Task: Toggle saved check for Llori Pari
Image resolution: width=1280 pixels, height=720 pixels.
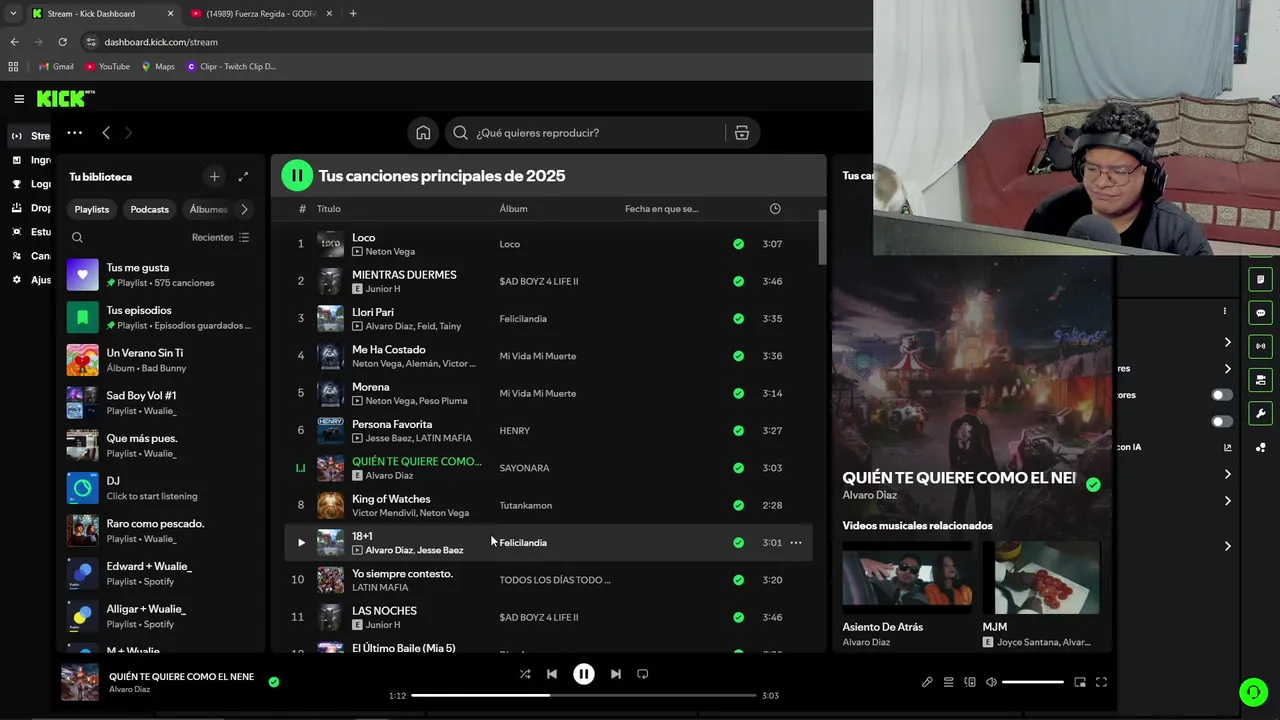Action: click(738, 319)
